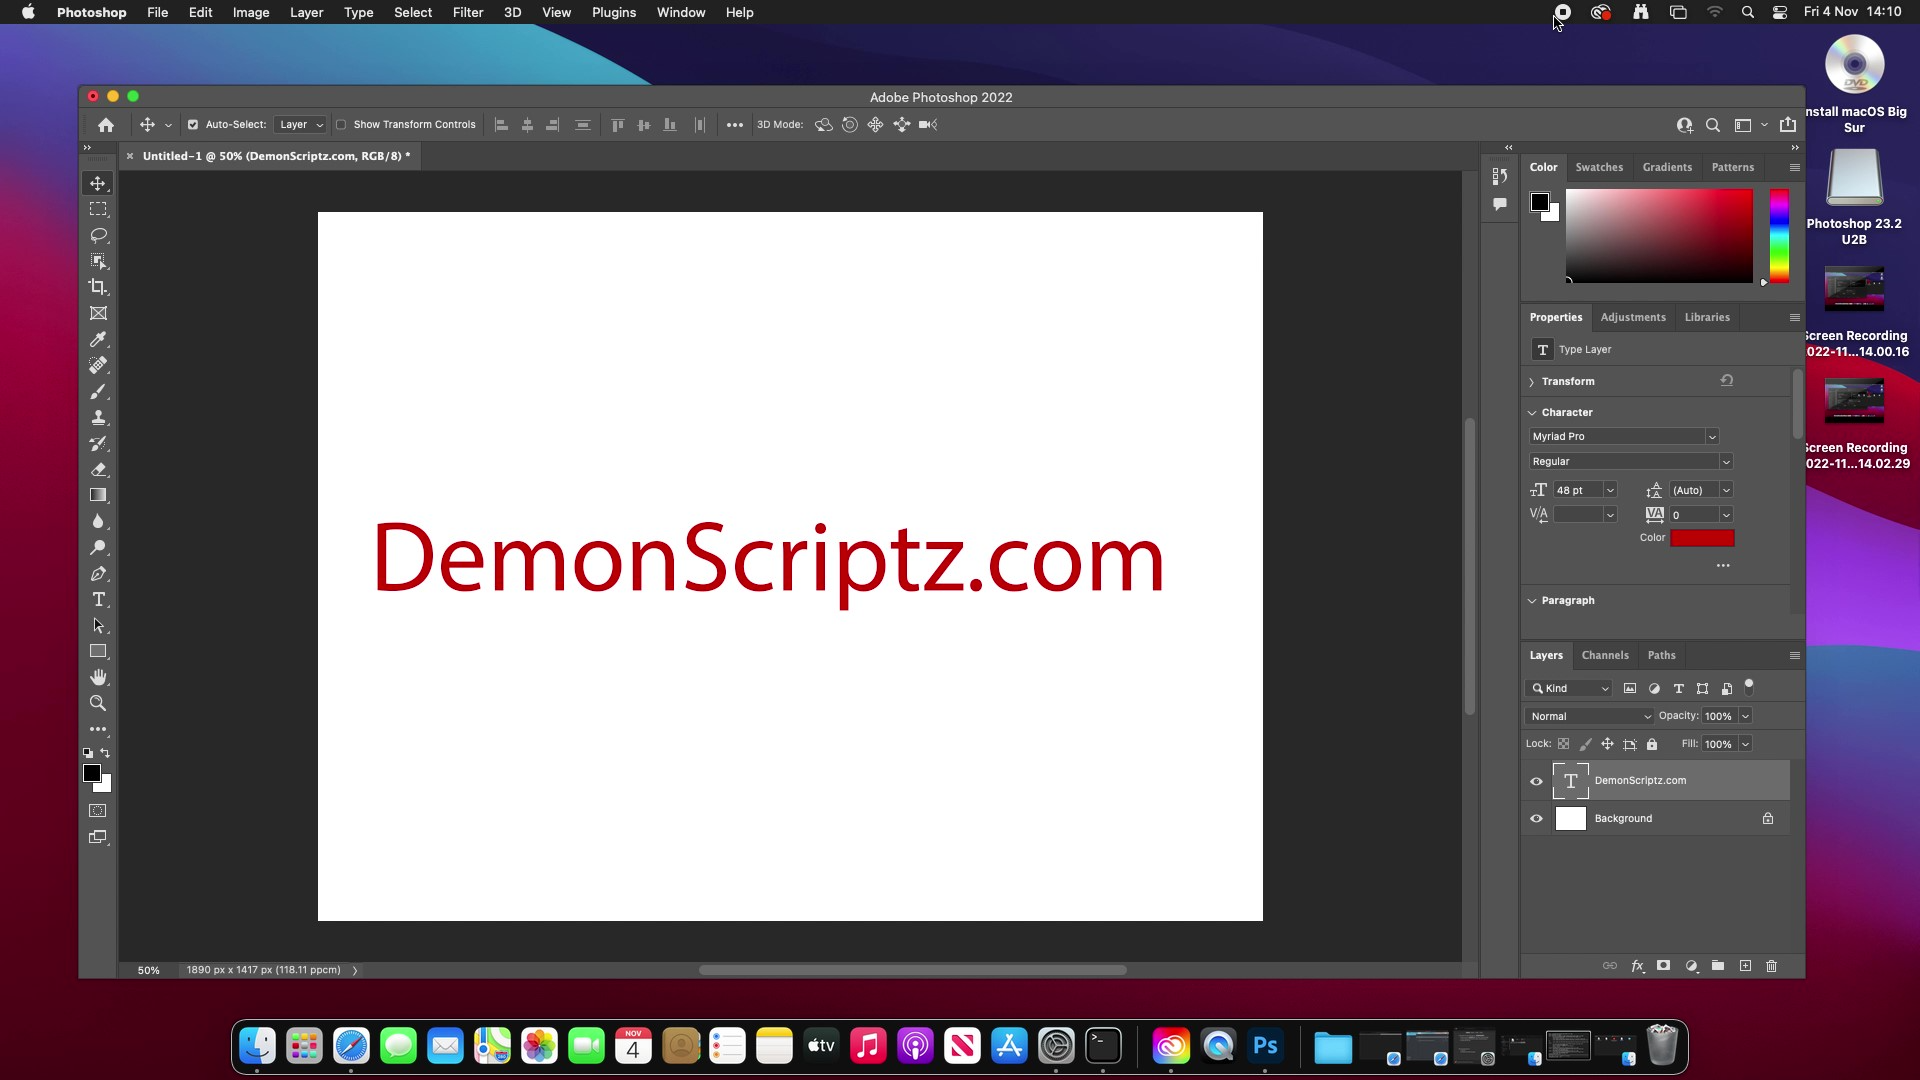
Task: Select the Eyedropper tool
Action: point(98,339)
